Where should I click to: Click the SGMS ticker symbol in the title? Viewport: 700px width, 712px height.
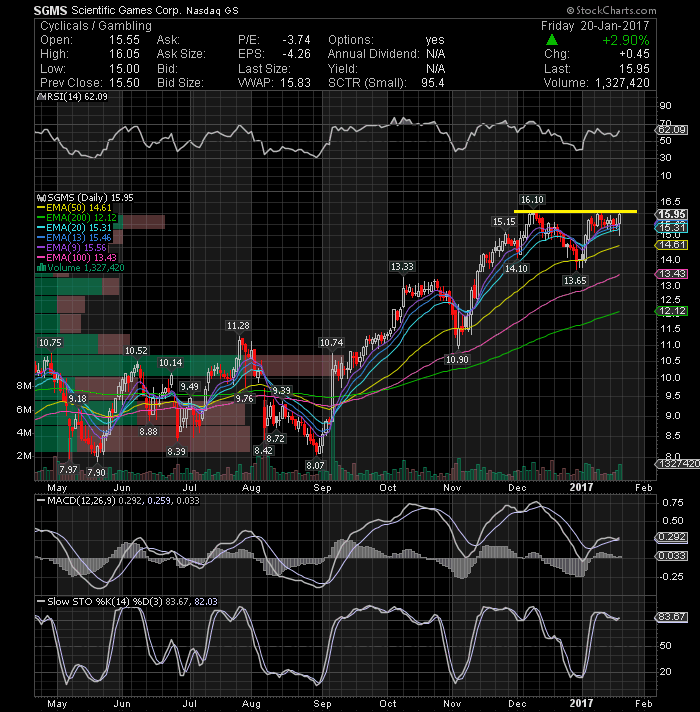[x=50, y=10]
